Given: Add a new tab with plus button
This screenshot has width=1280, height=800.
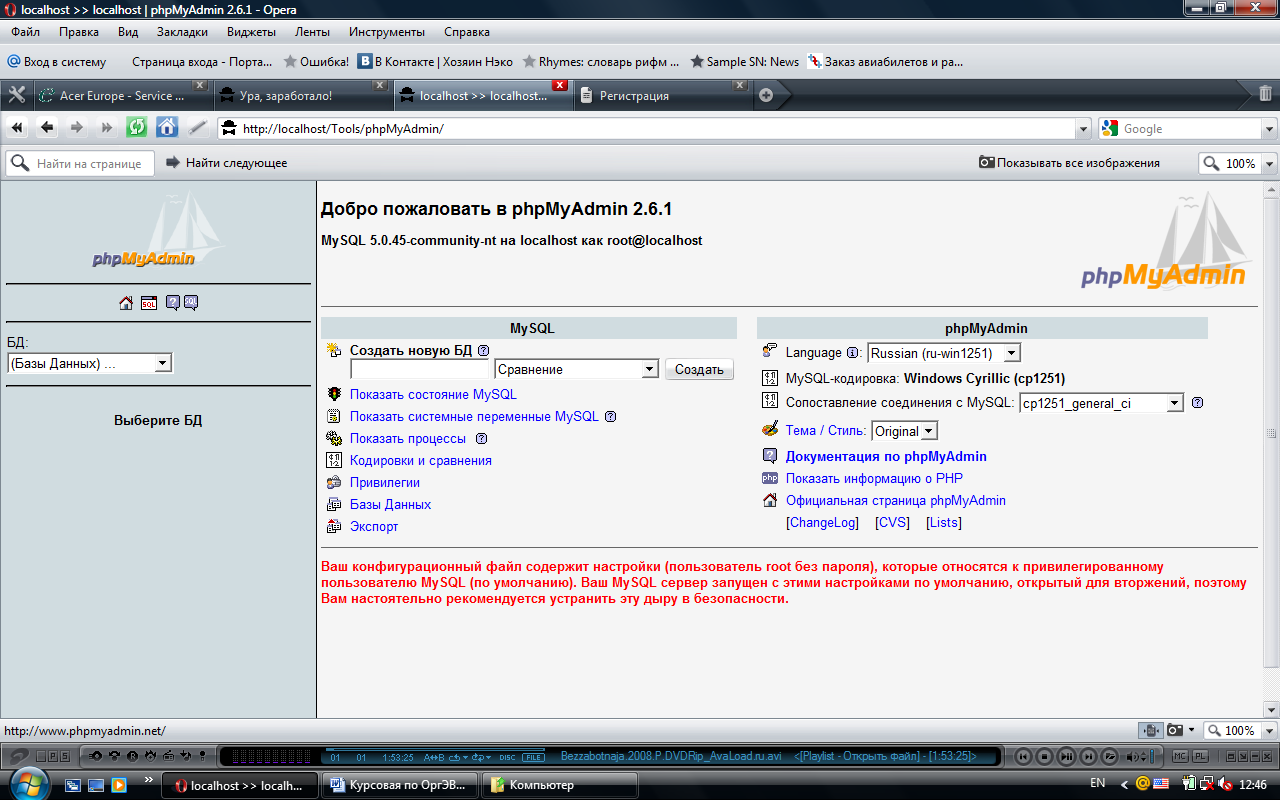Looking at the screenshot, I should point(766,95).
